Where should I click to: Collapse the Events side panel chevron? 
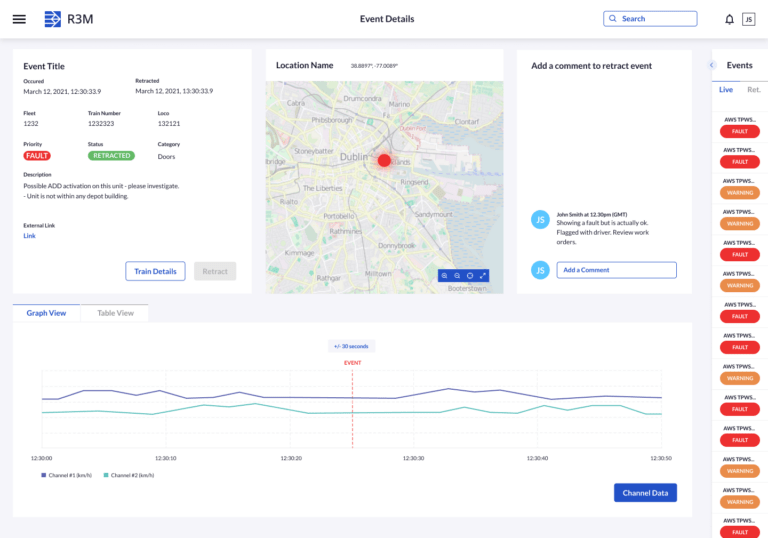pyautogui.click(x=712, y=65)
